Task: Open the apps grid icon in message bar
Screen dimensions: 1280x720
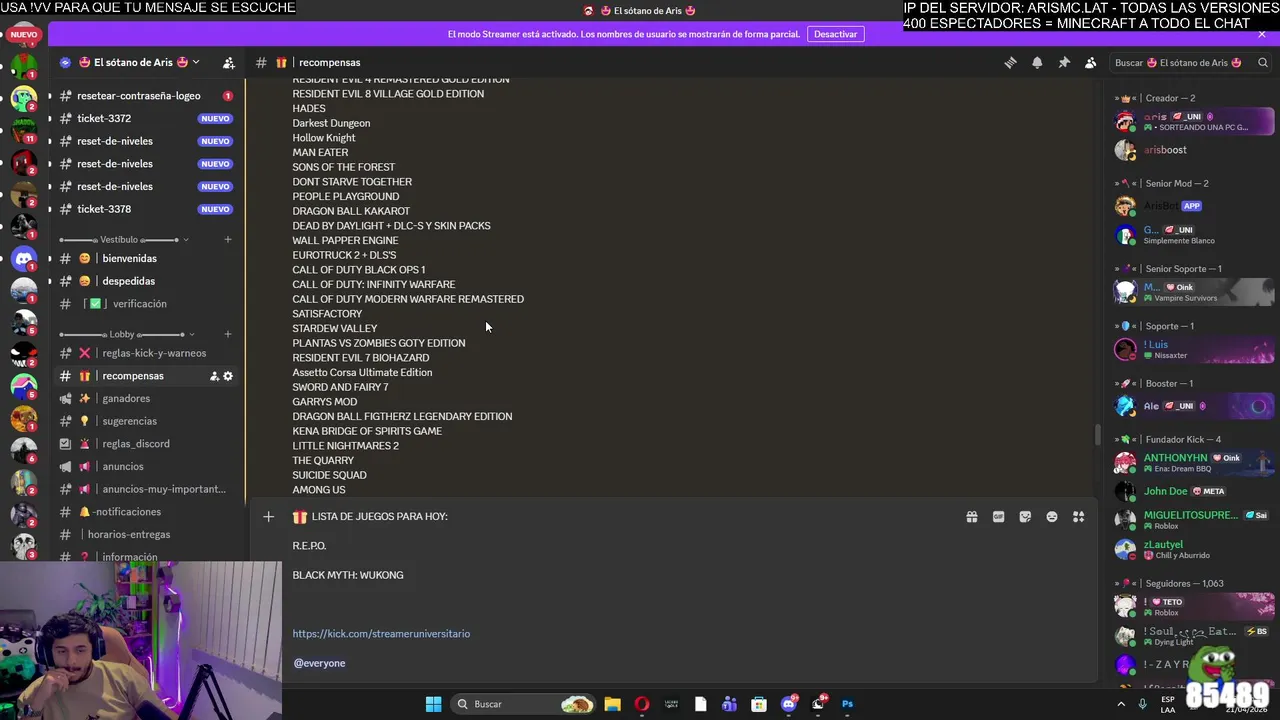Action: [1078, 517]
